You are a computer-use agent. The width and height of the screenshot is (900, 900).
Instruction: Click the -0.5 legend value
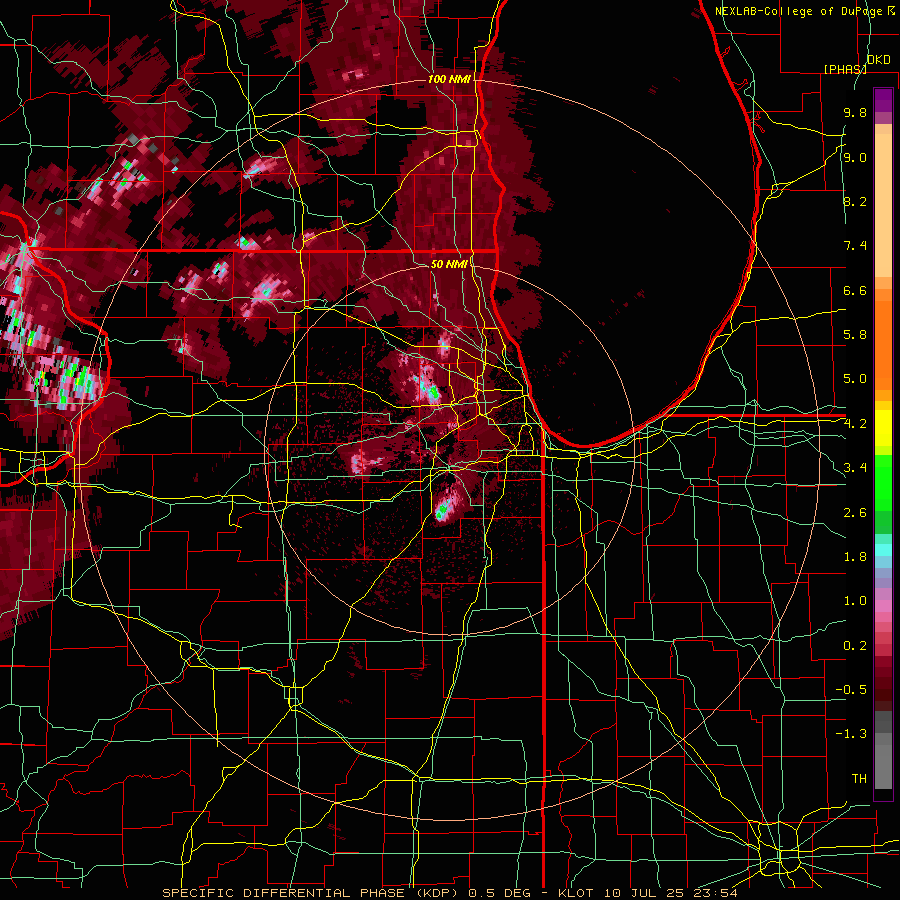coord(851,690)
